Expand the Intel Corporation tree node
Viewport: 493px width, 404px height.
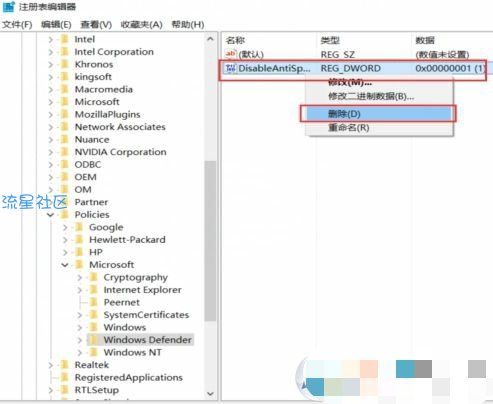(x=51, y=52)
